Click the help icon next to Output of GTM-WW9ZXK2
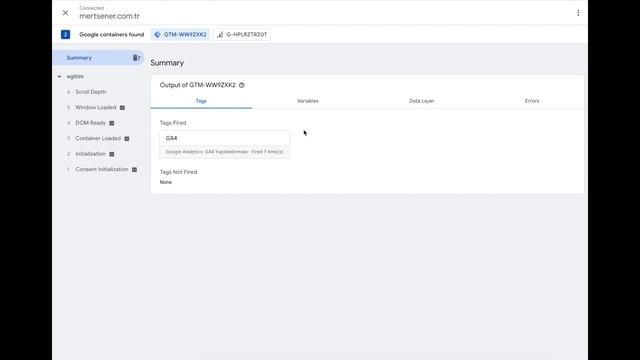This screenshot has height=360, width=640. pyautogui.click(x=242, y=85)
